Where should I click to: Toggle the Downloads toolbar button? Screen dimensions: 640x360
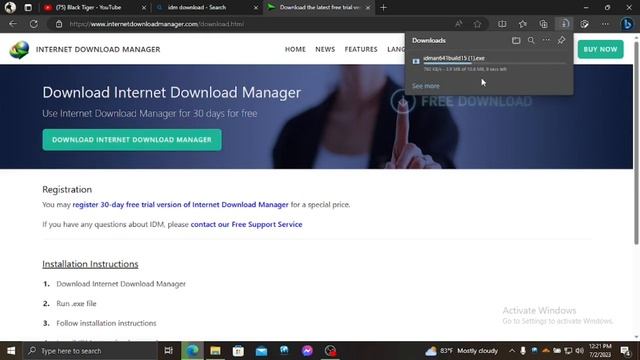tap(564, 24)
